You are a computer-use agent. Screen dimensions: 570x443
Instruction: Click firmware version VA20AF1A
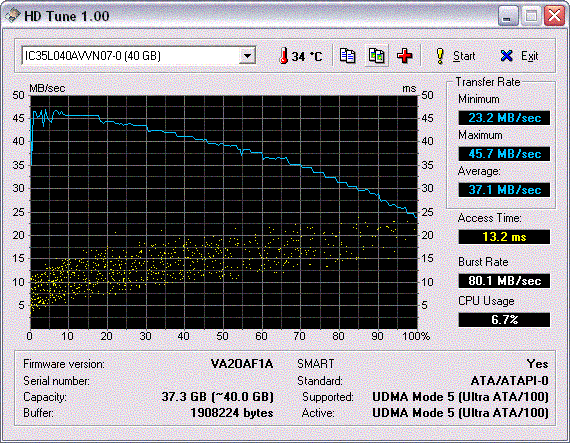pos(242,364)
